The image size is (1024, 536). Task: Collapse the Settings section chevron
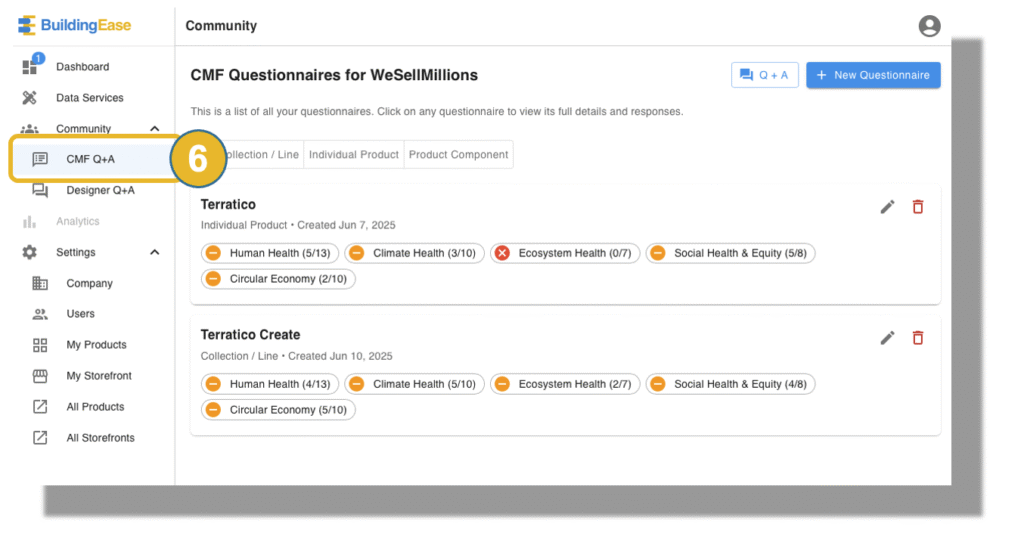pyautogui.click(x=155, y=252)
